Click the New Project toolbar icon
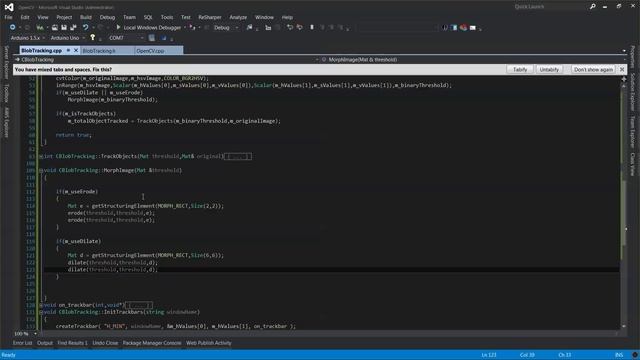The image size is (640, 360). pos(40,27)
